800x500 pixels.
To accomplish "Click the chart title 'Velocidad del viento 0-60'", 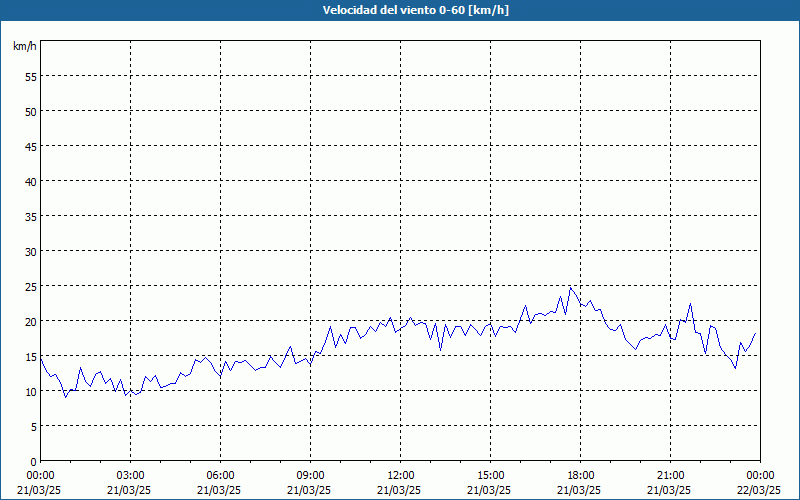I will 400,11.
